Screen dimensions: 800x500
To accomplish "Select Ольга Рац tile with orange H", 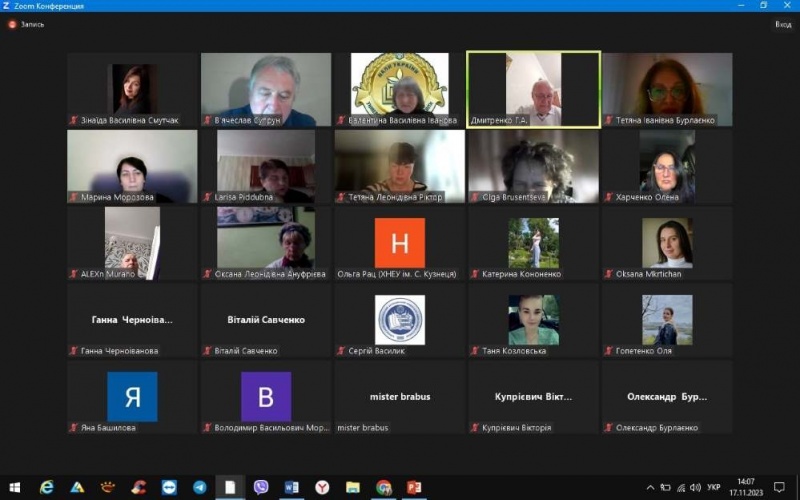I will pos(399,243).
